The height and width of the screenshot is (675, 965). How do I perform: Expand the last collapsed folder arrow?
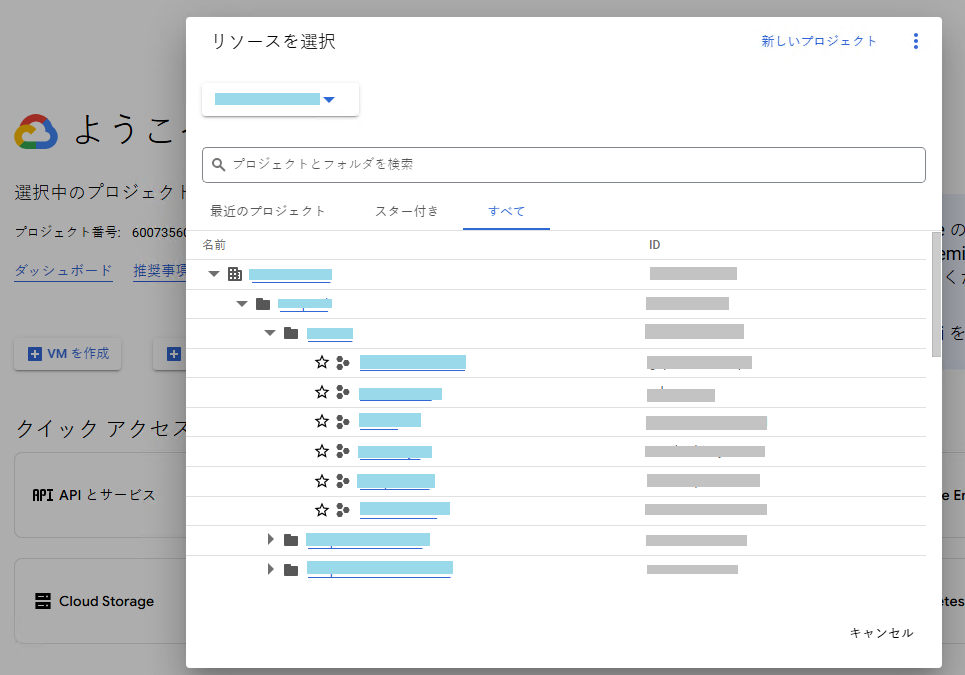[271, 569]
